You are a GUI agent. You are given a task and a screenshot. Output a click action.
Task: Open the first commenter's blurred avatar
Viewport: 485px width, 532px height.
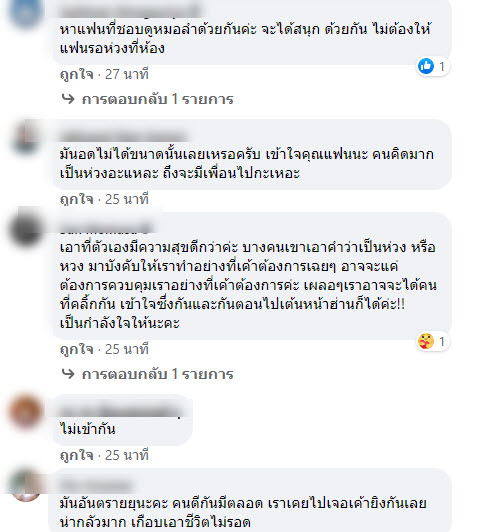coord(26,12)
